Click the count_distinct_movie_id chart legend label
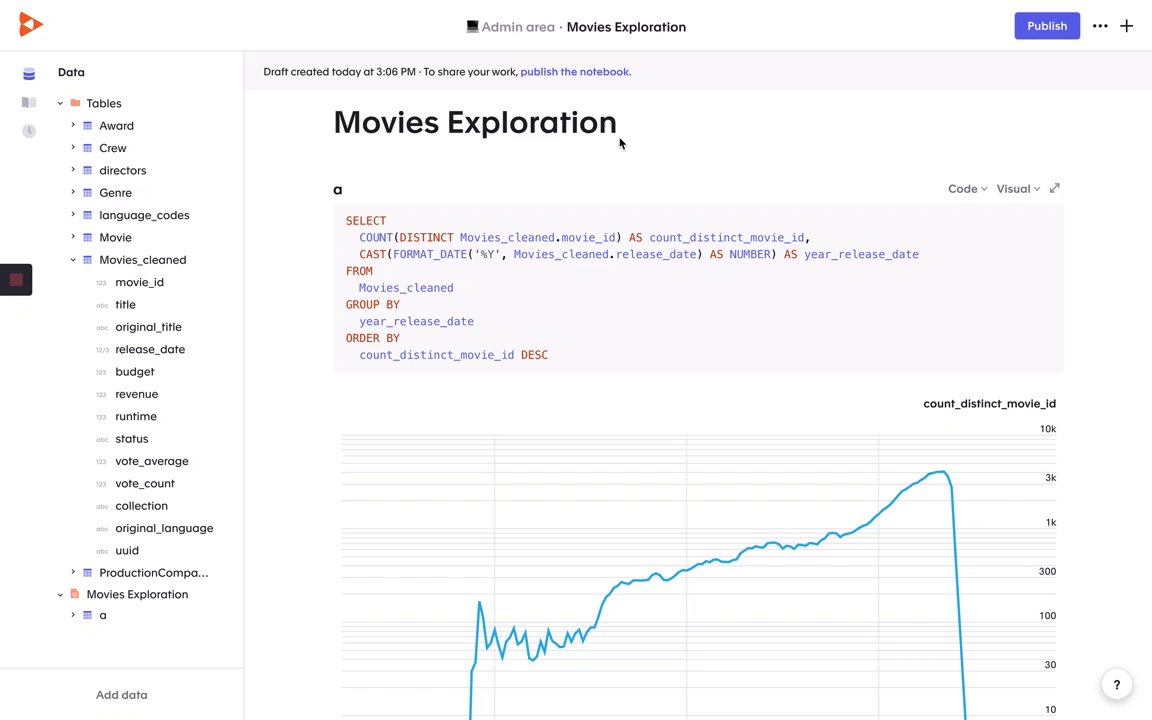 pyautogui.click(x=989, y=403)
